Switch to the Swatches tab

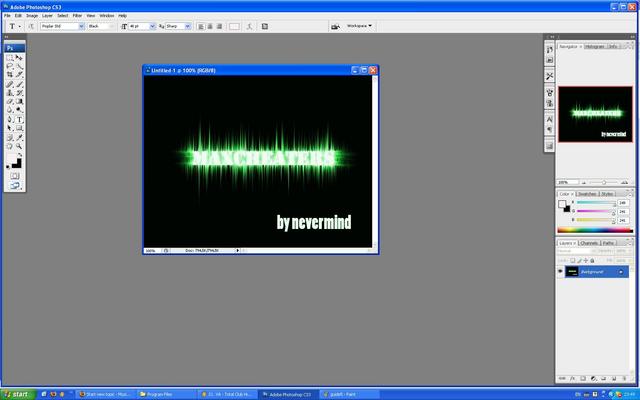pos(589,193)
